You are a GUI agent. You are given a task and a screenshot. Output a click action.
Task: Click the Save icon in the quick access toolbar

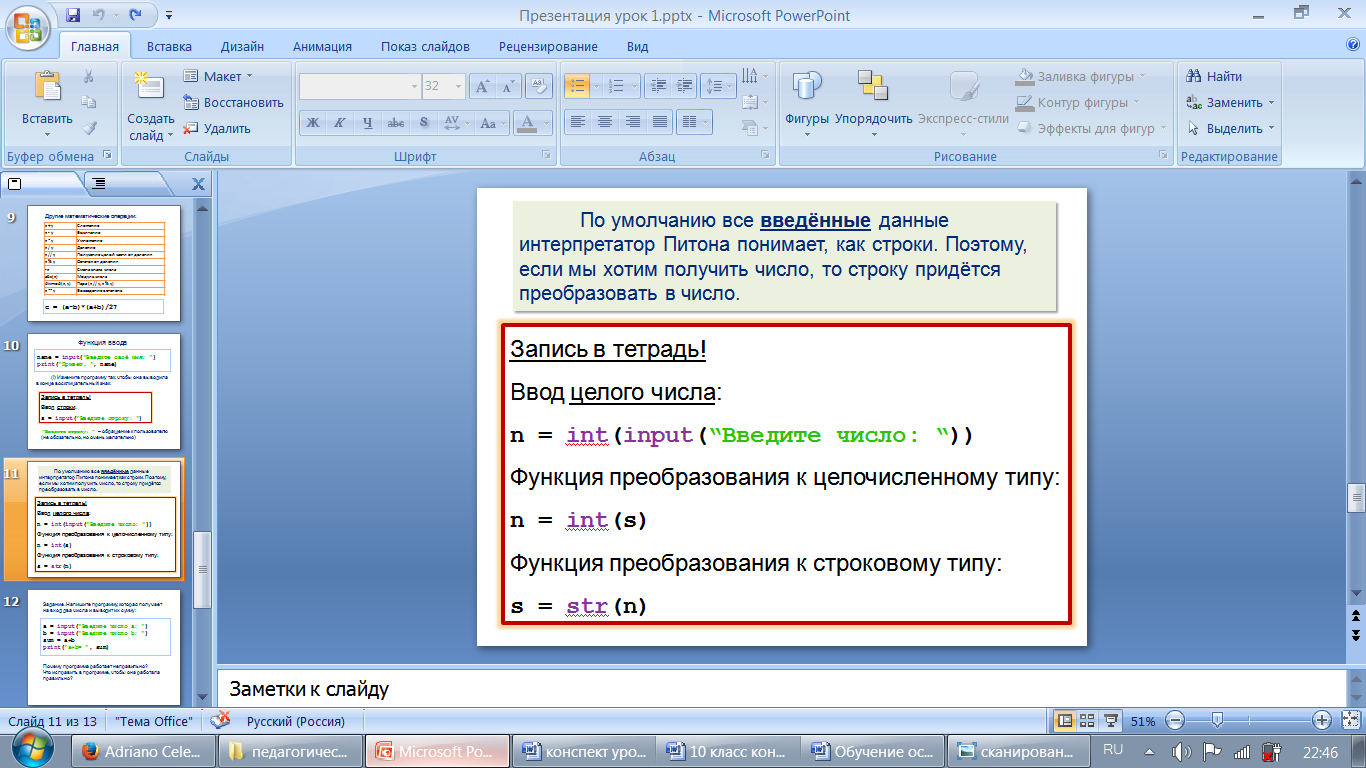pyautogui.click(x=73, y=15)
